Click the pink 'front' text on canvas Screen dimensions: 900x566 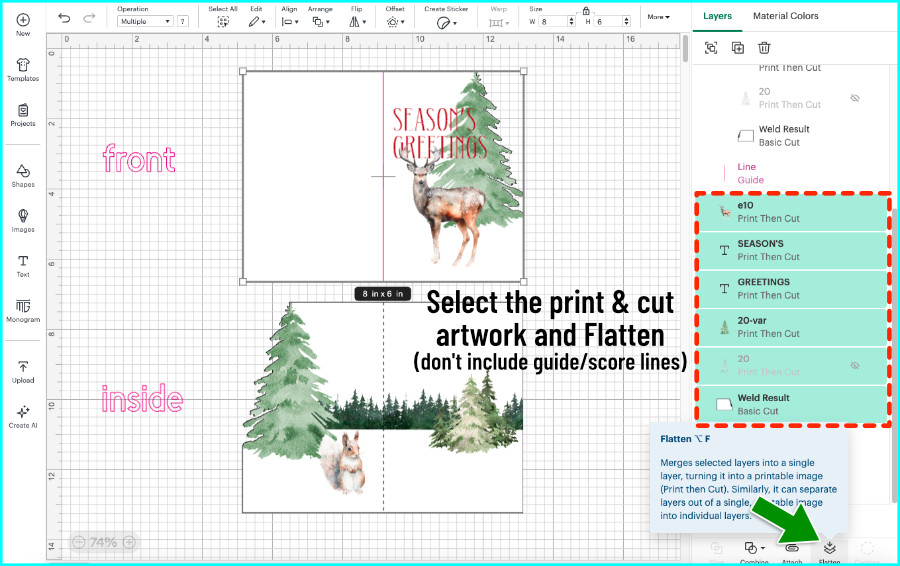[139, 158]
